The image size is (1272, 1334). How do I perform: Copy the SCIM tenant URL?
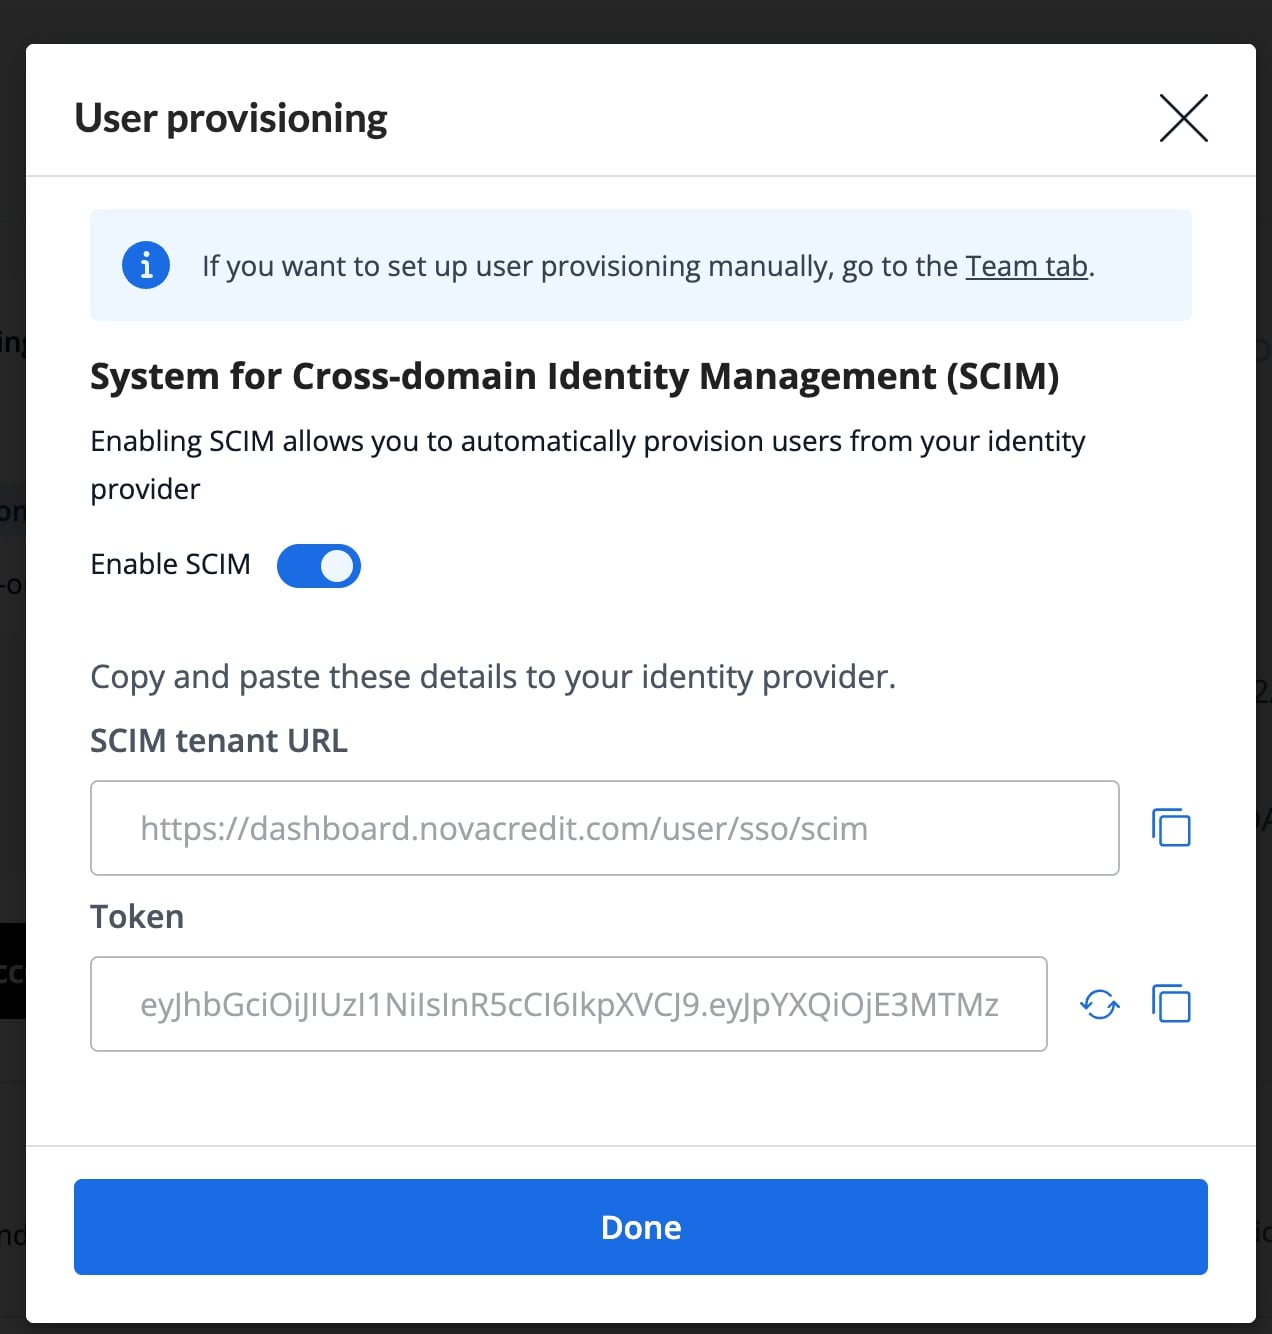(1171, 828)
